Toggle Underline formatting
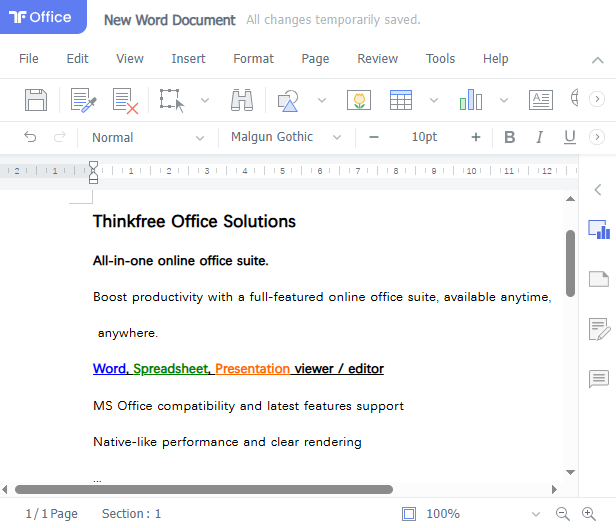 tap(570, 137)
